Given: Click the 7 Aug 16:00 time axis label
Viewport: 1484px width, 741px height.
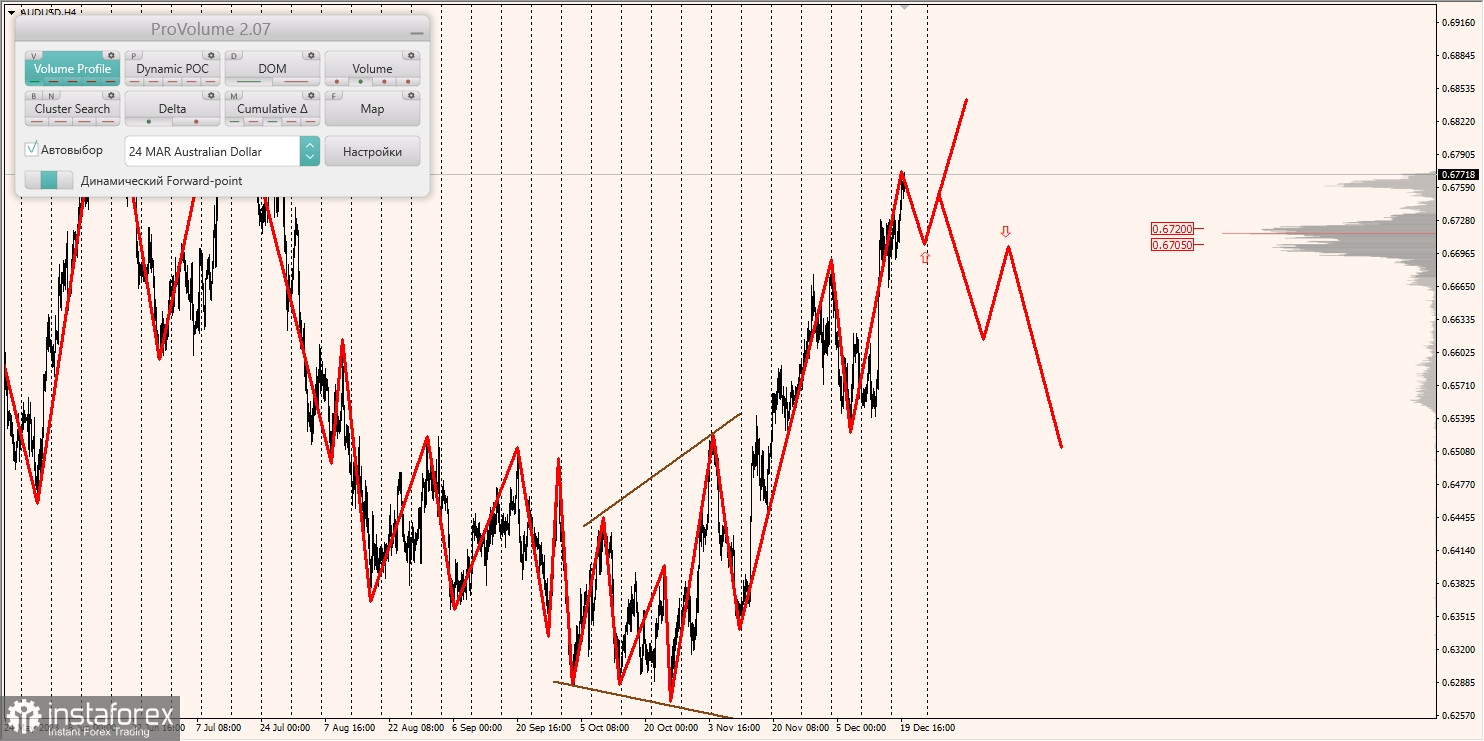Looking at the screenshot, I should coord(349,728).
